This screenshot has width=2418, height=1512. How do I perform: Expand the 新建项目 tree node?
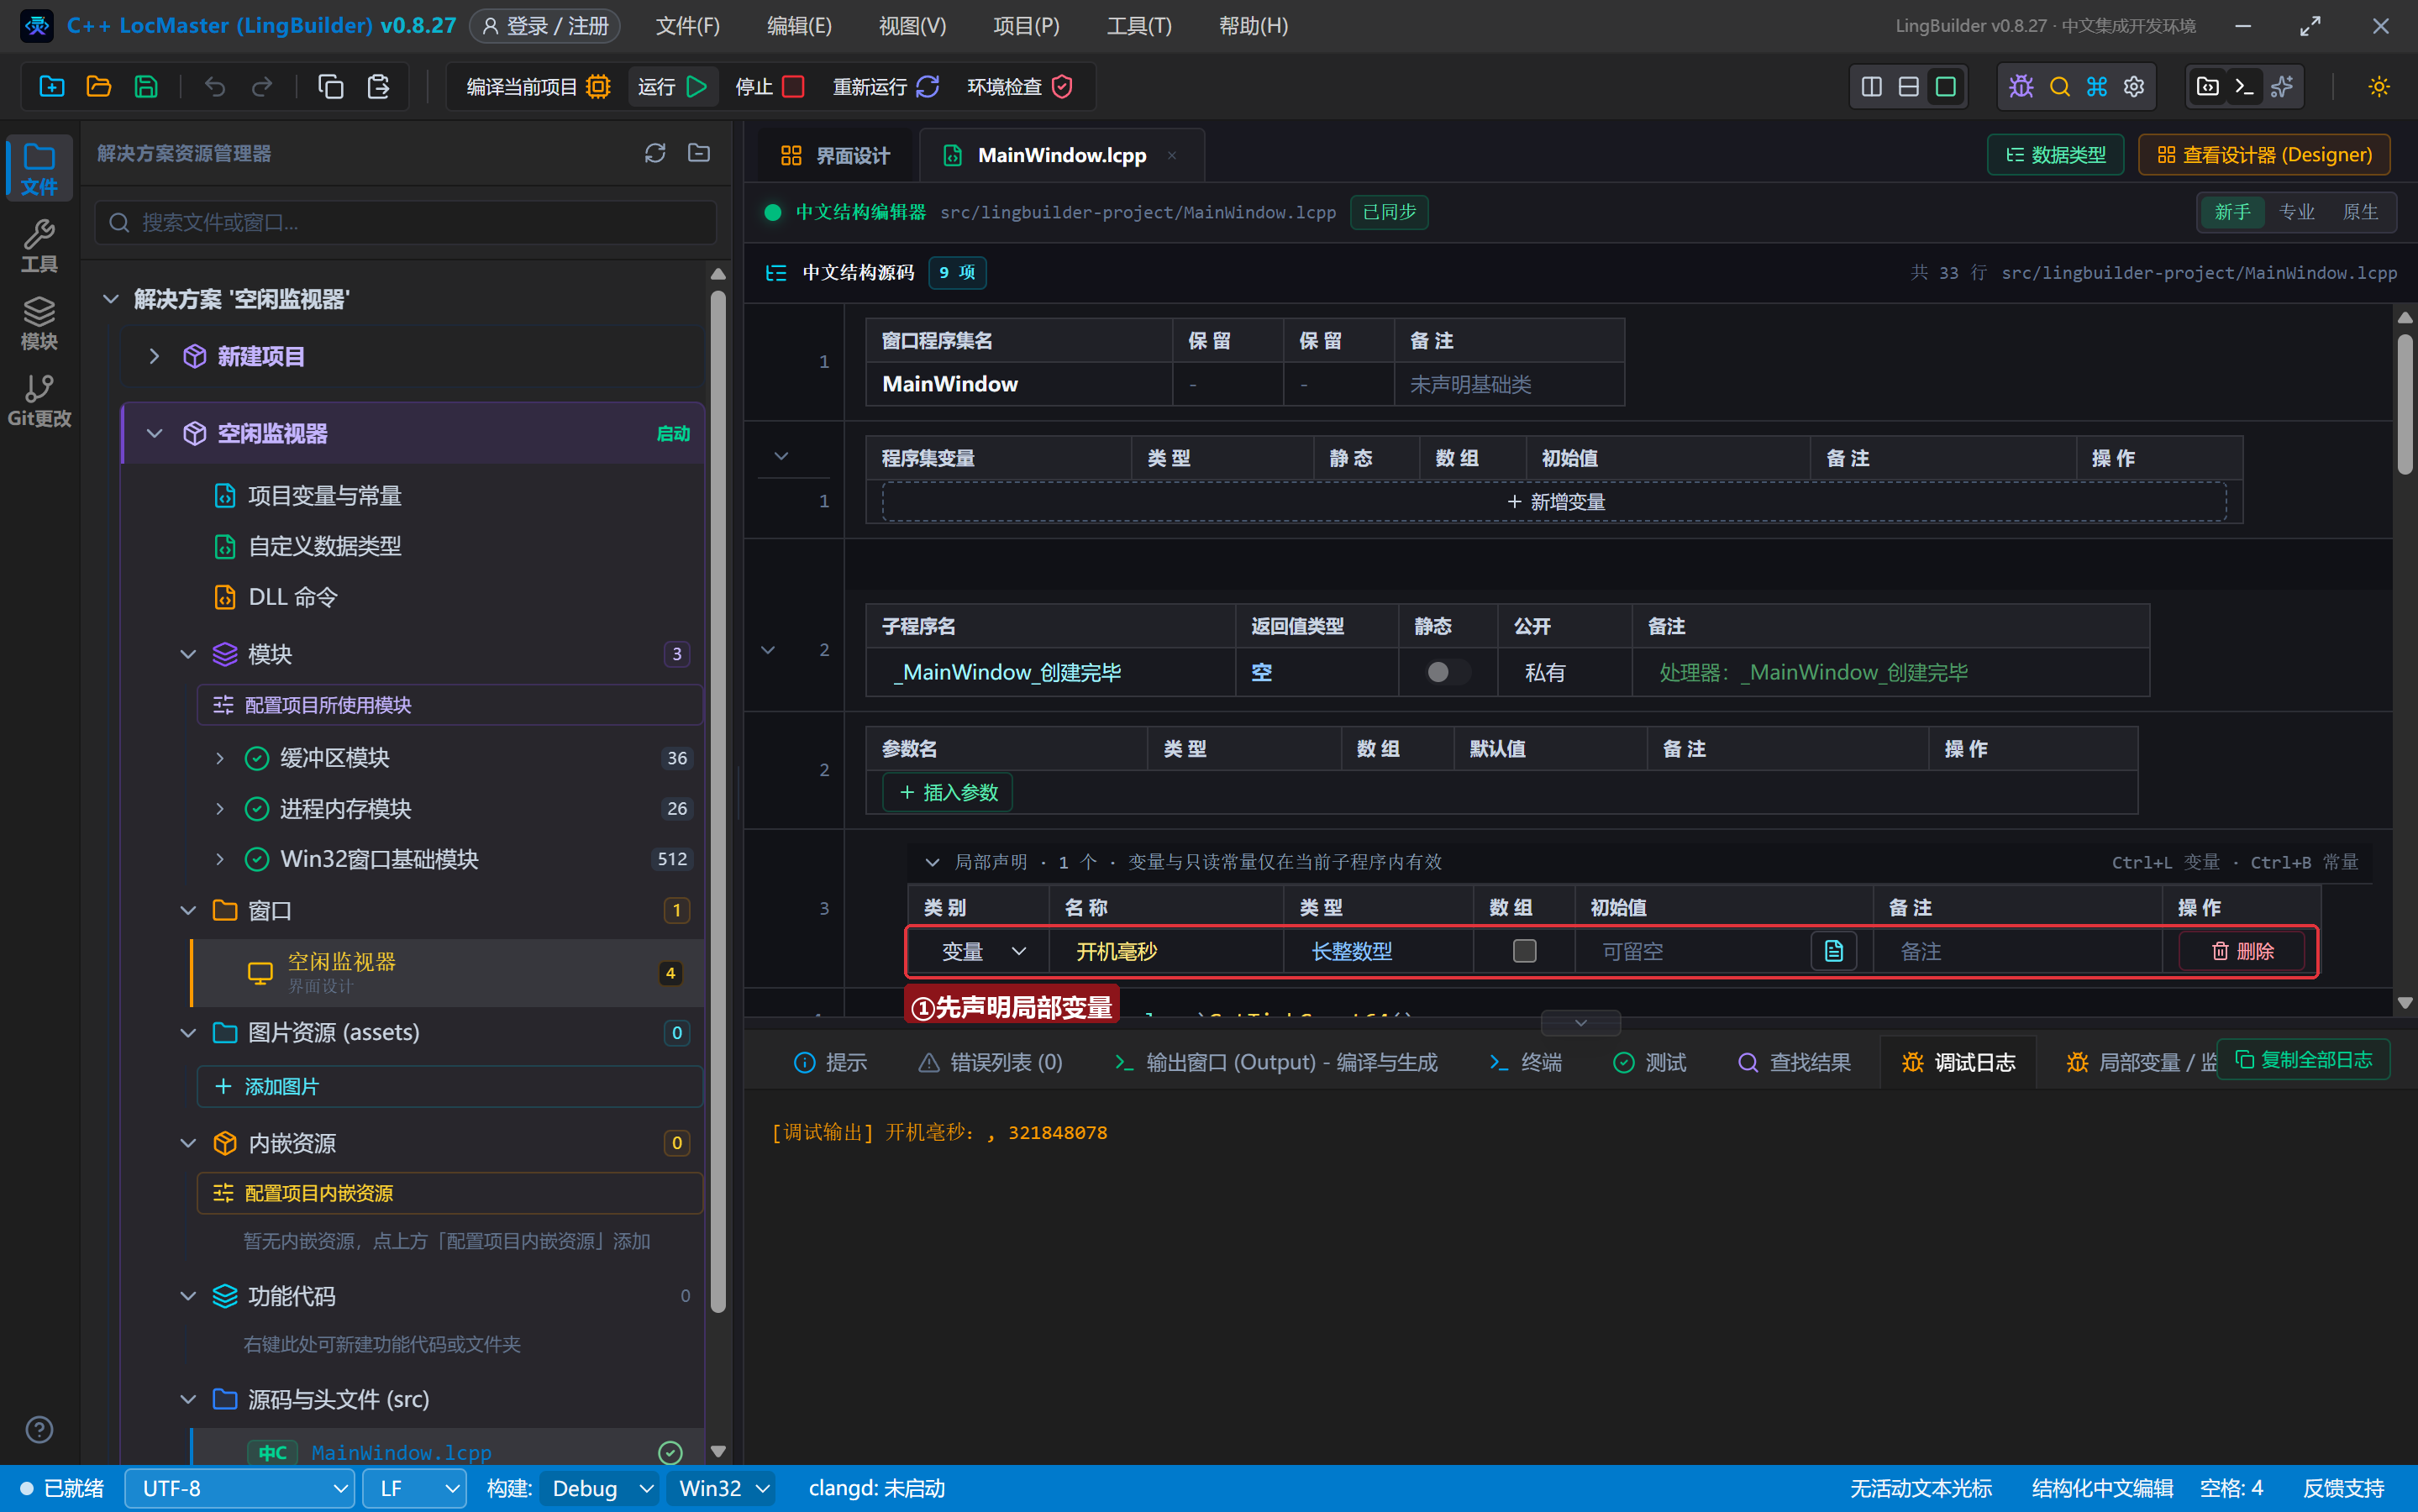coord(153,356)
